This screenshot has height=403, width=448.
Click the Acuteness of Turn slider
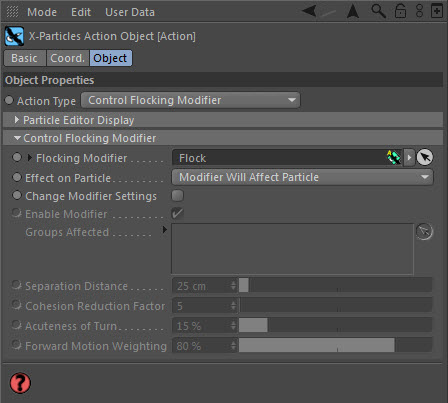tap(335, 325)
